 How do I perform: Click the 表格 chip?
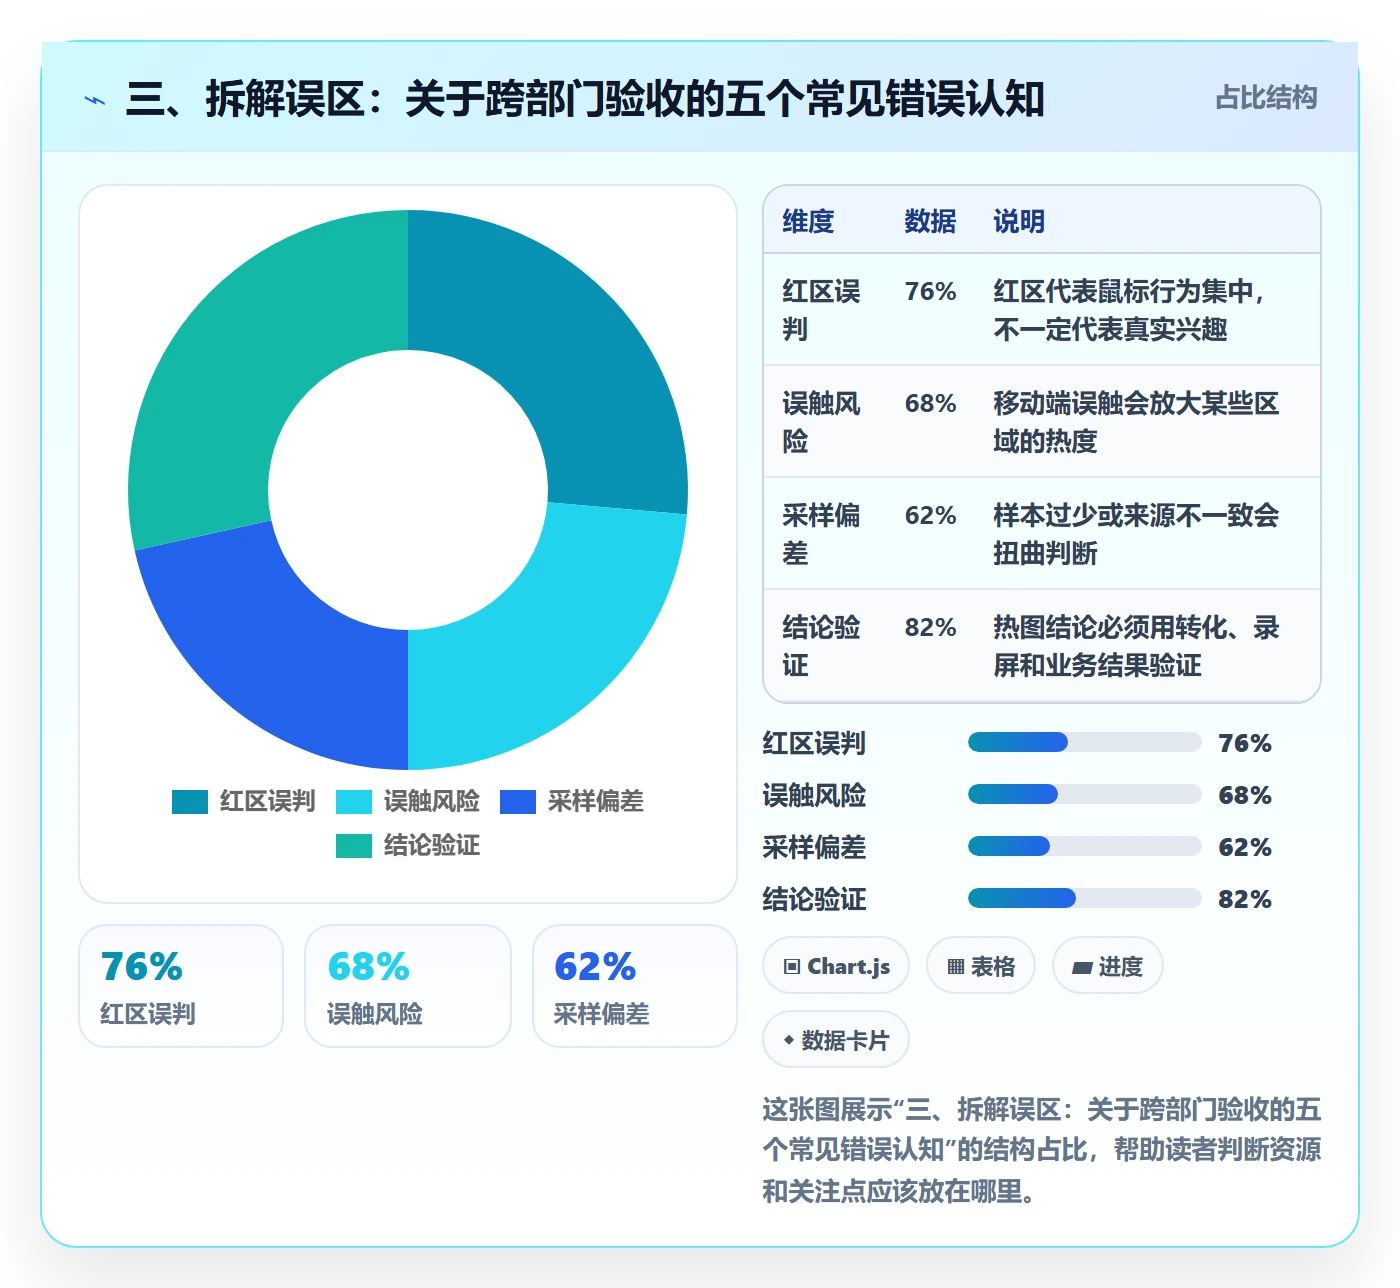[981, 966]
